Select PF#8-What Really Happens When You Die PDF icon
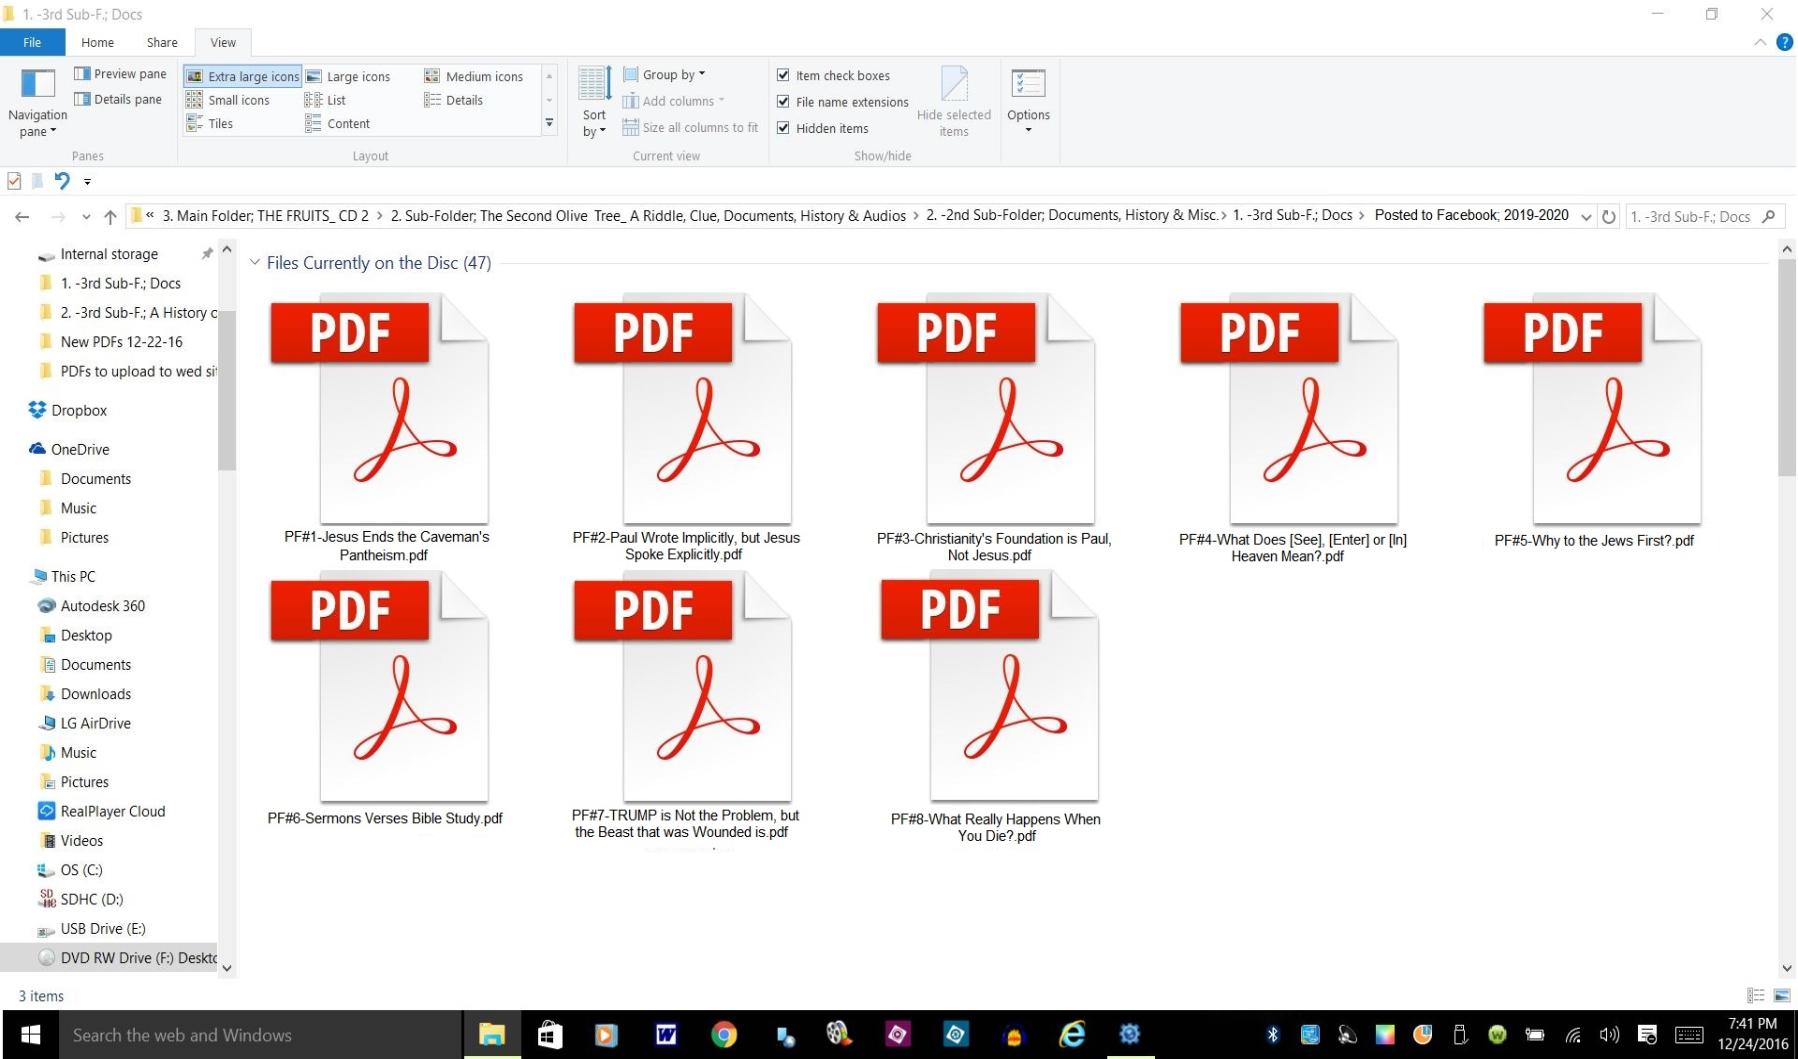Viewport: 1798px width, 1059px height. tap(990, 686)
